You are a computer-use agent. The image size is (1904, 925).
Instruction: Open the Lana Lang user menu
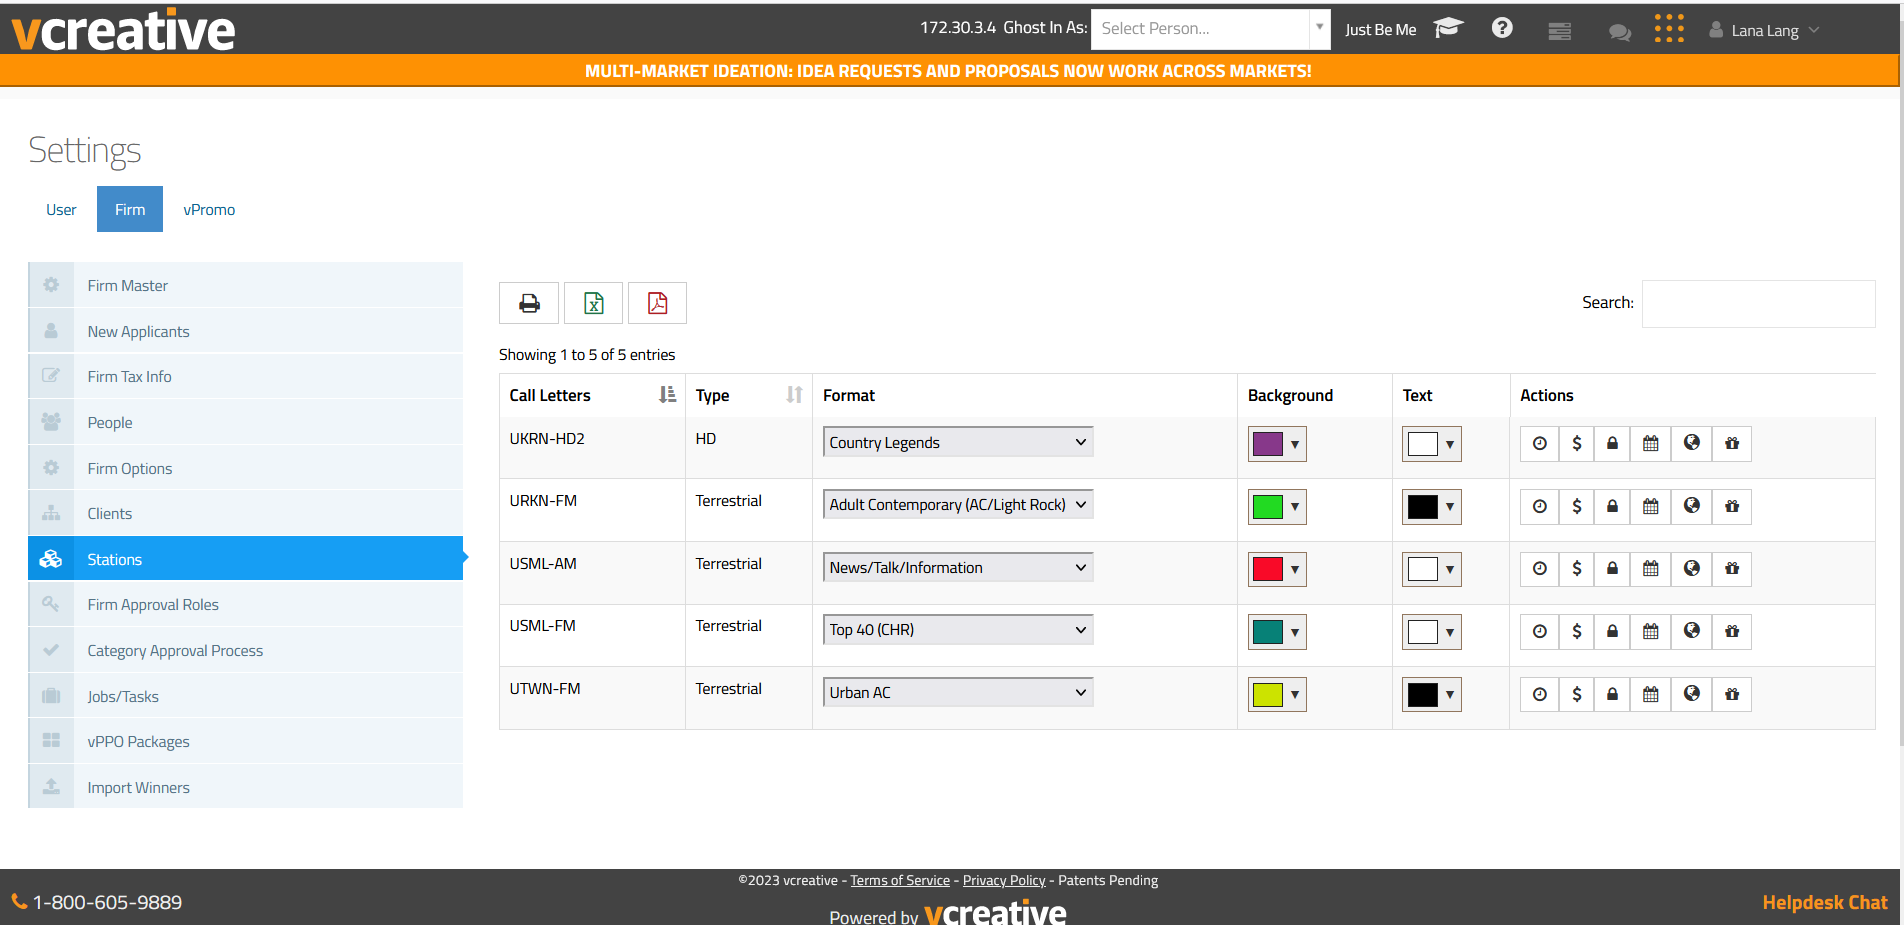pos(1764,30)
